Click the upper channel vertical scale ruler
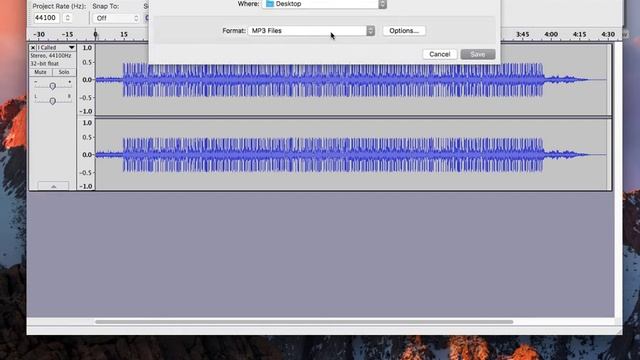The width and height of the screenshot is (640, 360). tap(86, 80)
